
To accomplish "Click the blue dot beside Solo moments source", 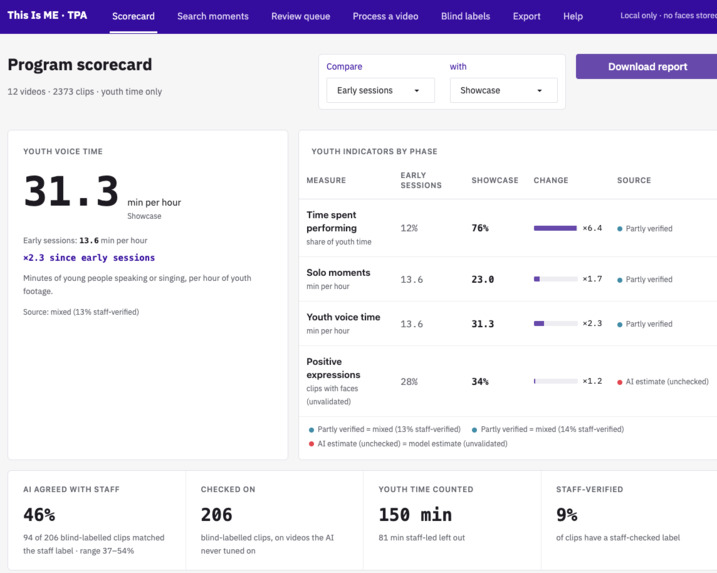I will (620, 280).
